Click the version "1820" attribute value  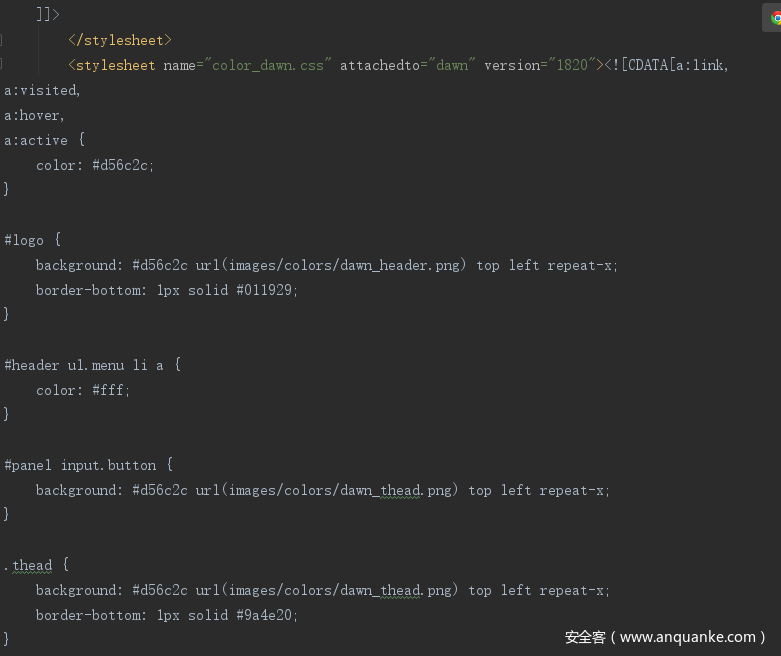(570, 65)
